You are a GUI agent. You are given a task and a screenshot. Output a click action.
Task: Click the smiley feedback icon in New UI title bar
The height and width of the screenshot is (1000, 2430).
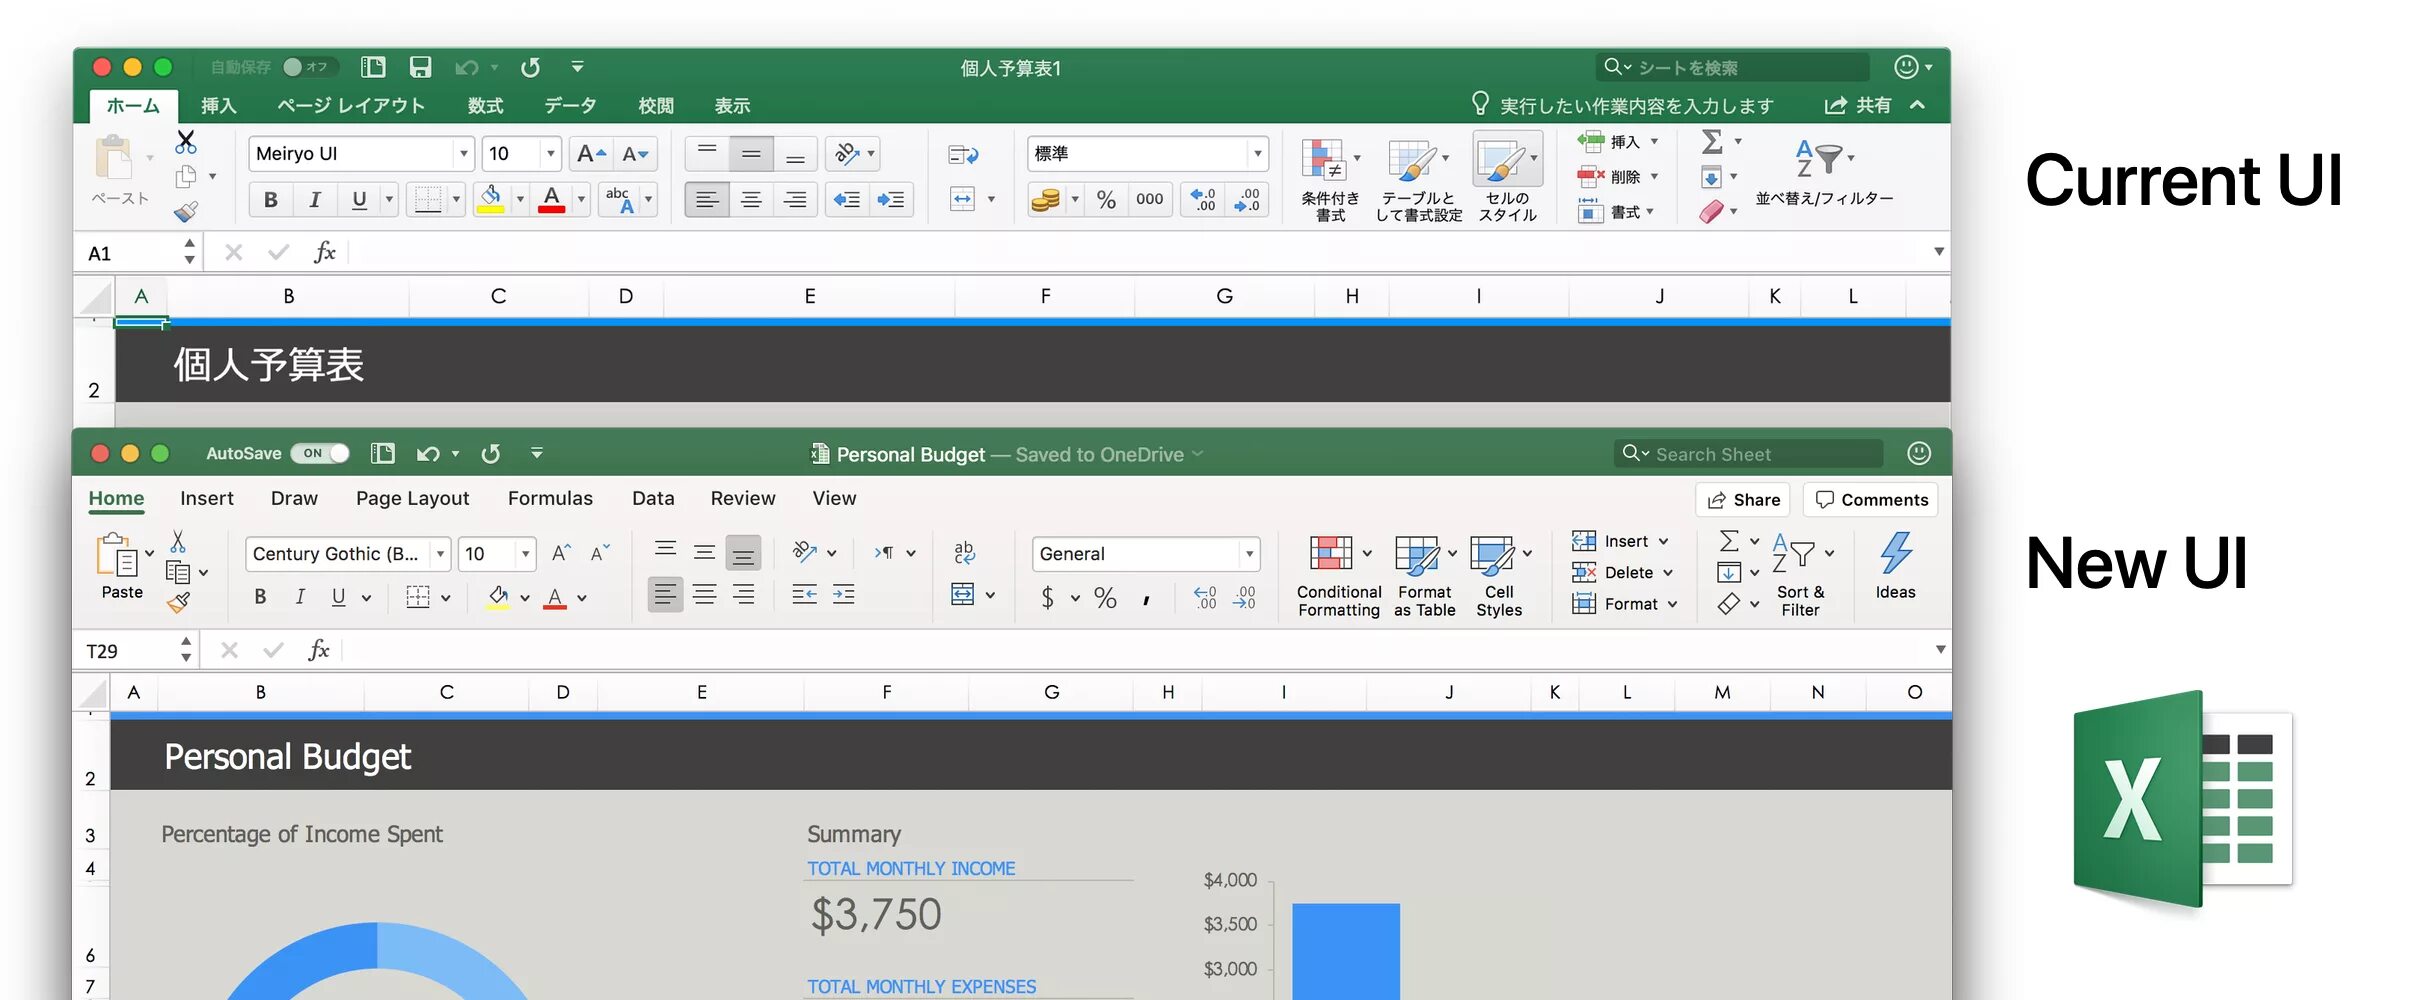(x=1919, y=453)
